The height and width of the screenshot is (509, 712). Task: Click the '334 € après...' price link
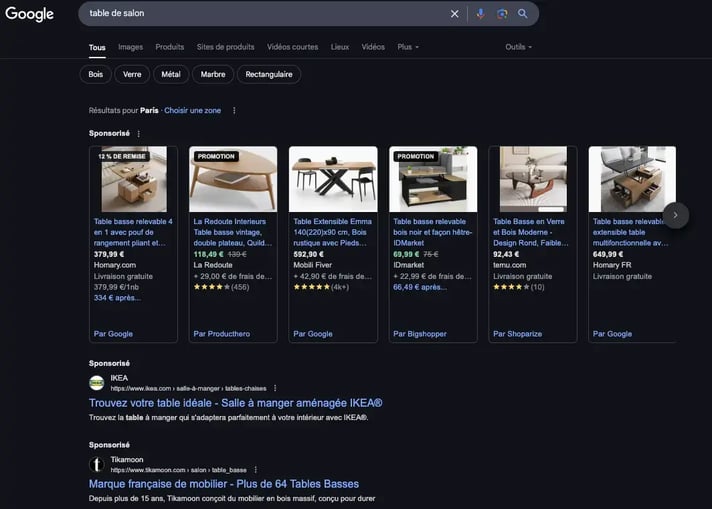(x=117, y=298)
